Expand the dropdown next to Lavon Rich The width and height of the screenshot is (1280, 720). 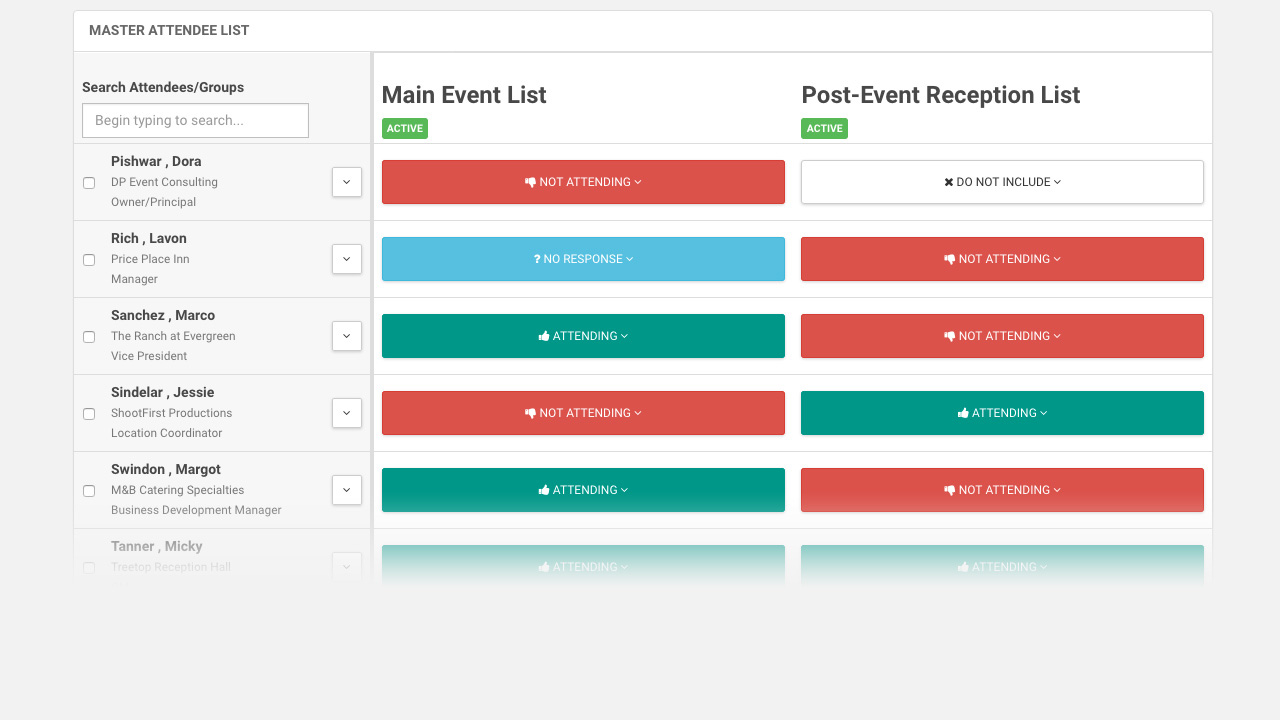tap(347, 259)
